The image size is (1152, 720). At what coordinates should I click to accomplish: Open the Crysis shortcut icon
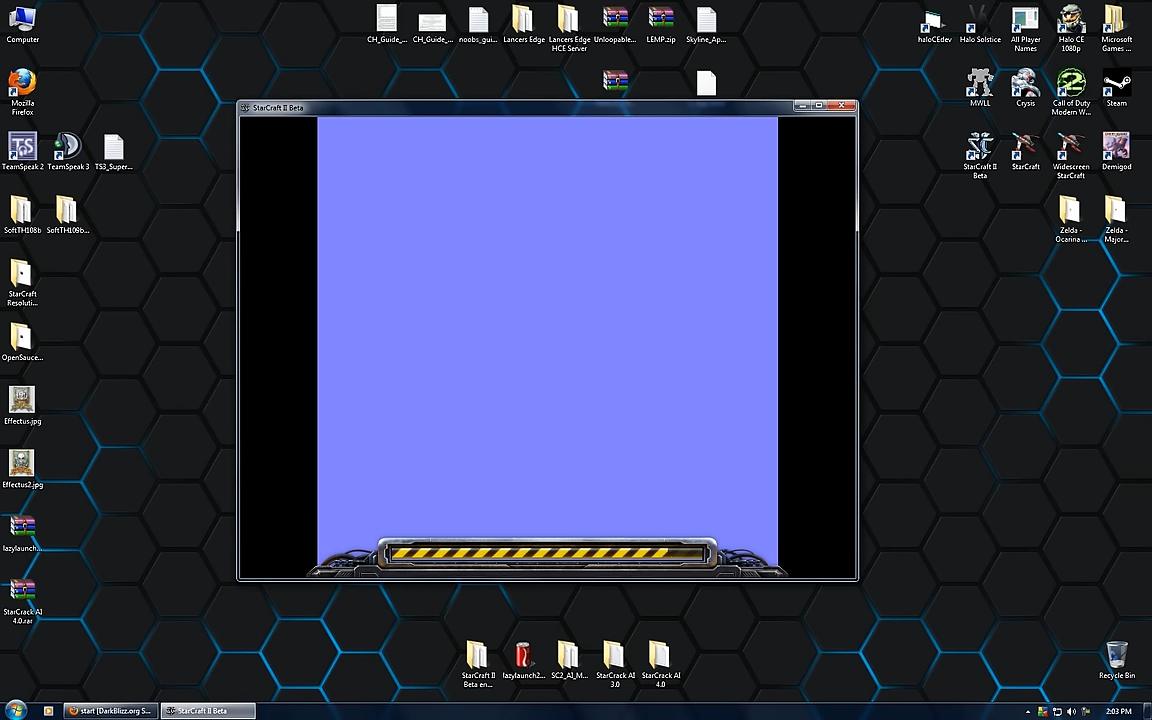pos(1025,84)
